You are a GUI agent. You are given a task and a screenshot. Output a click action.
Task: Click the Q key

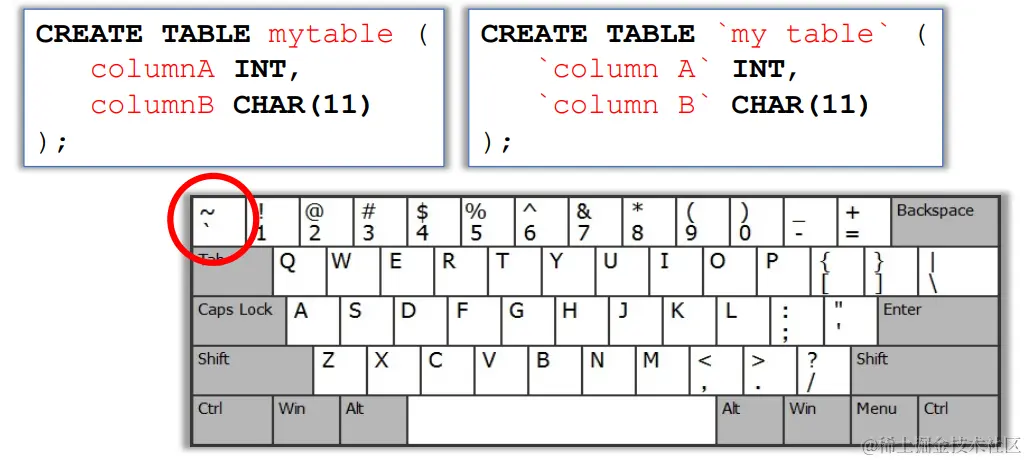pyautogui.click(x=300, y=271)
